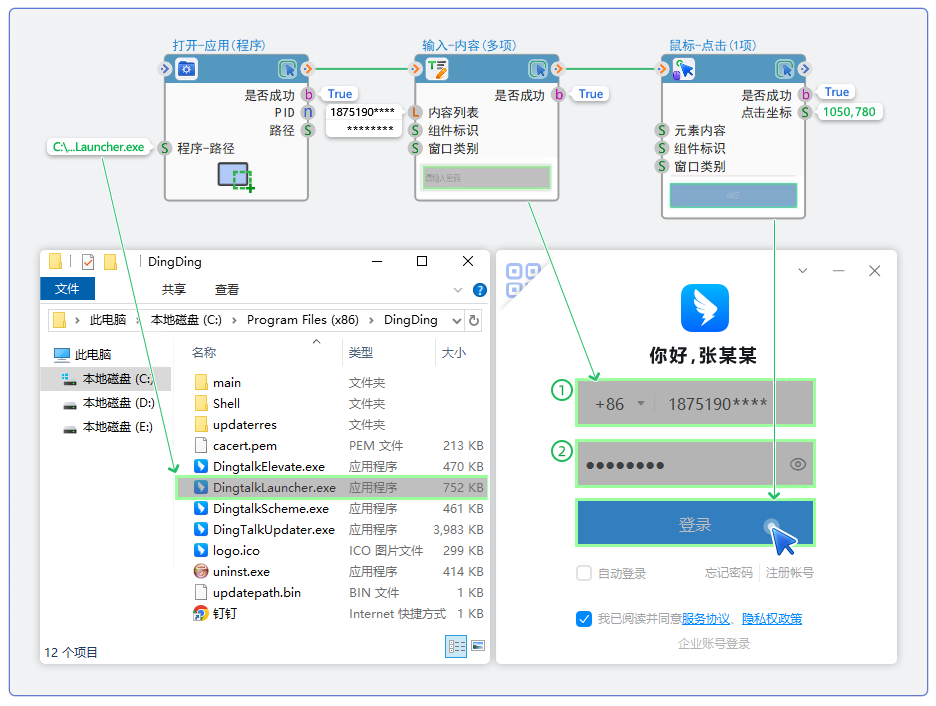
Task: Uncheck the 我已阅读并同意 agreement checkbox
Action: pyautogui.click(x=584, y=619)
